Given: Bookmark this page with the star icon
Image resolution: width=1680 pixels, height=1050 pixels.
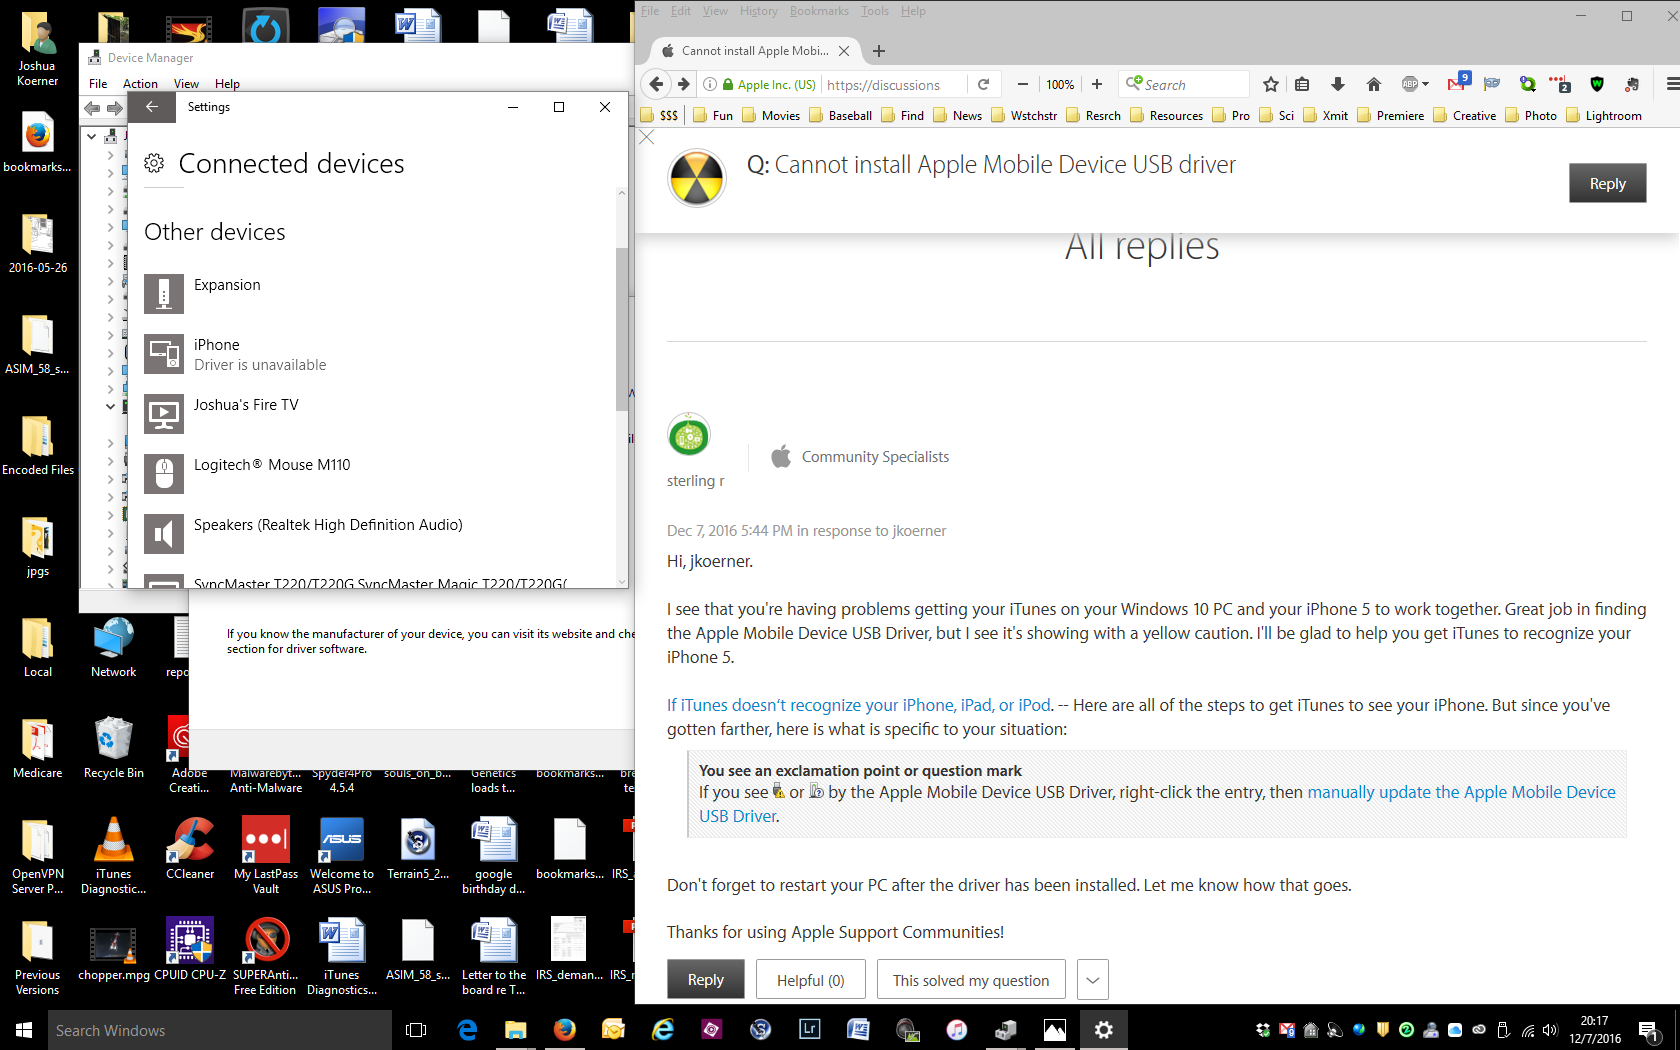Looking at the screenshot, I should tap(1271, 84).
